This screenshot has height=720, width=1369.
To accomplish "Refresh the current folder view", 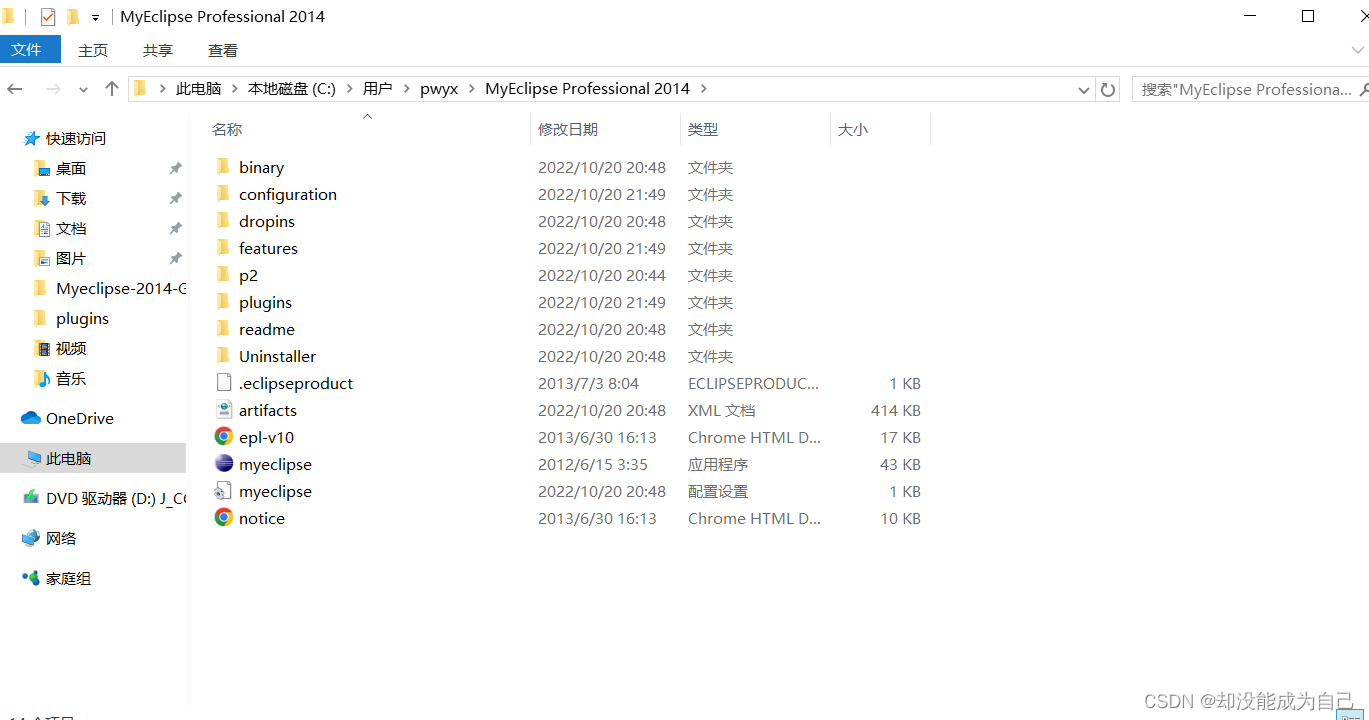I will pos(1108,89).
